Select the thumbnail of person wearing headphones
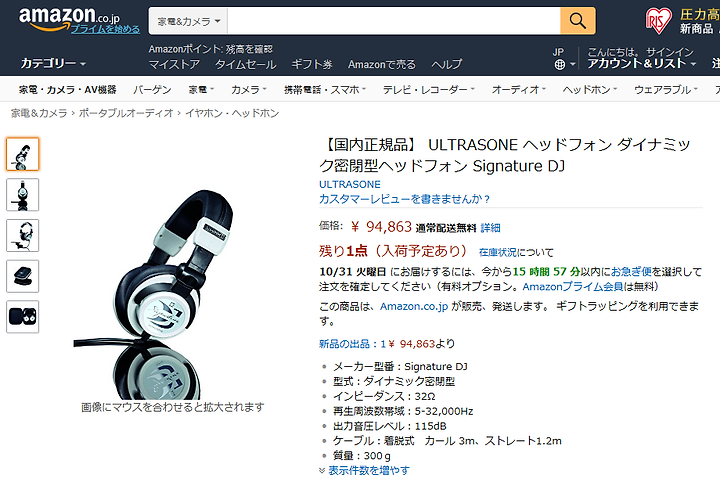 [22, 236]
